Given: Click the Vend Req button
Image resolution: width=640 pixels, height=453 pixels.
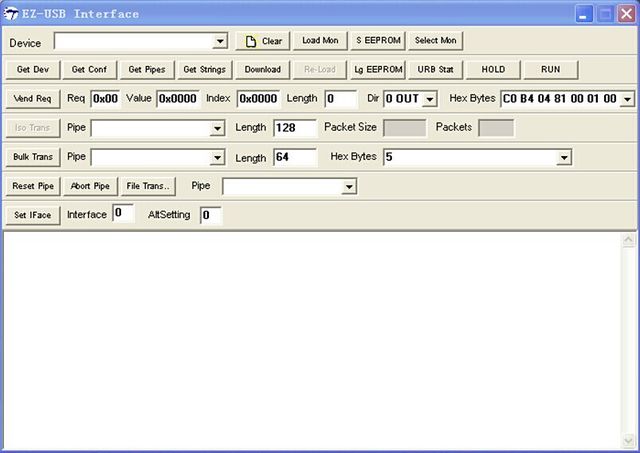Looking at the screenshot, I should (x=33, y=99).
